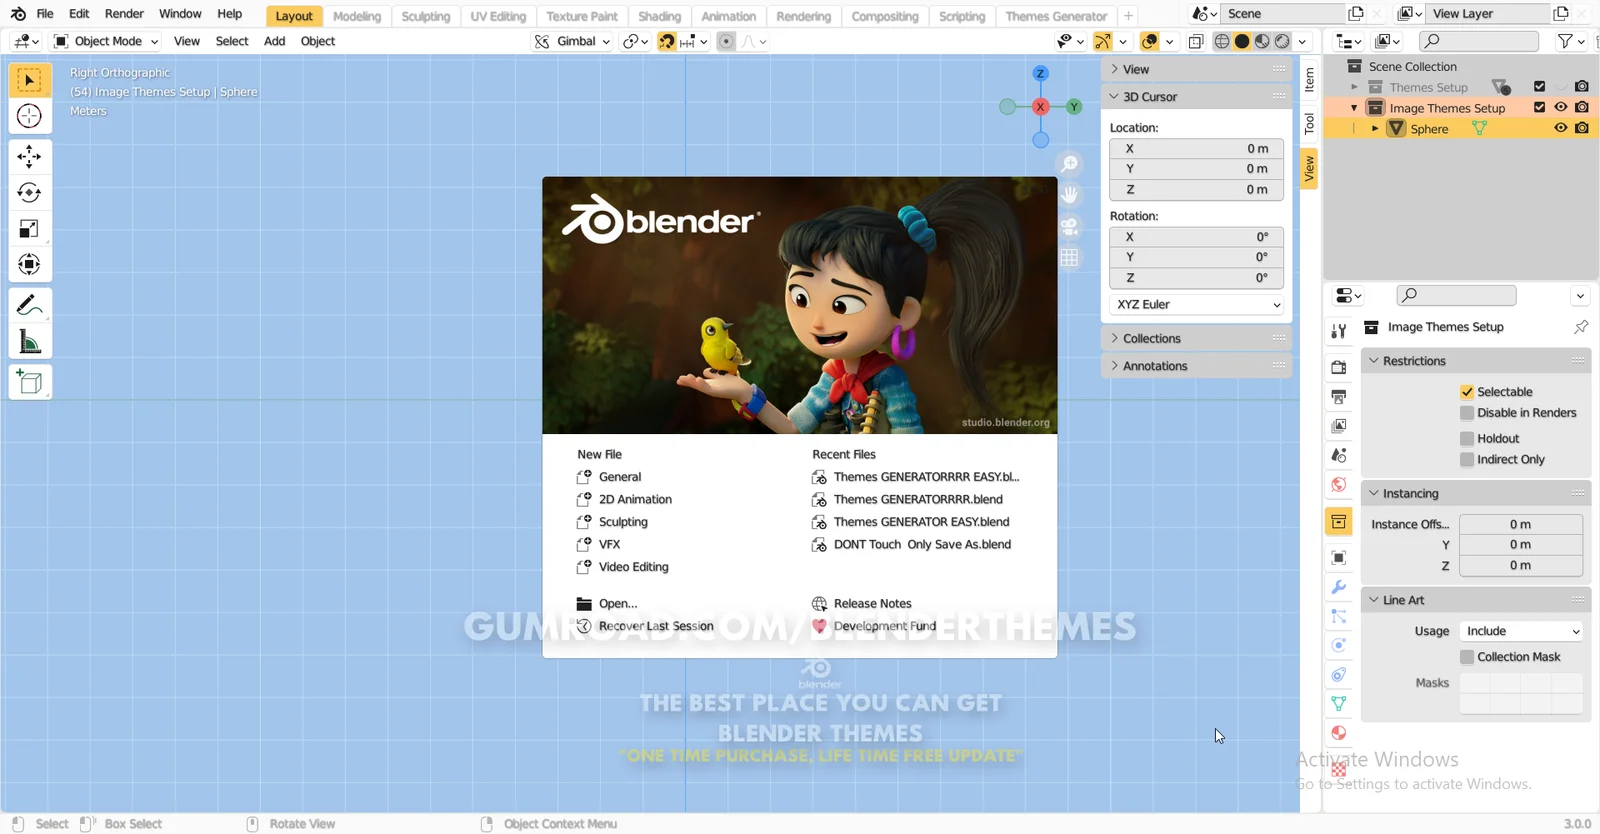Collapse the Restrictions panel
This screenshot has width=1600, height=834.
[x=1476, y=361]
